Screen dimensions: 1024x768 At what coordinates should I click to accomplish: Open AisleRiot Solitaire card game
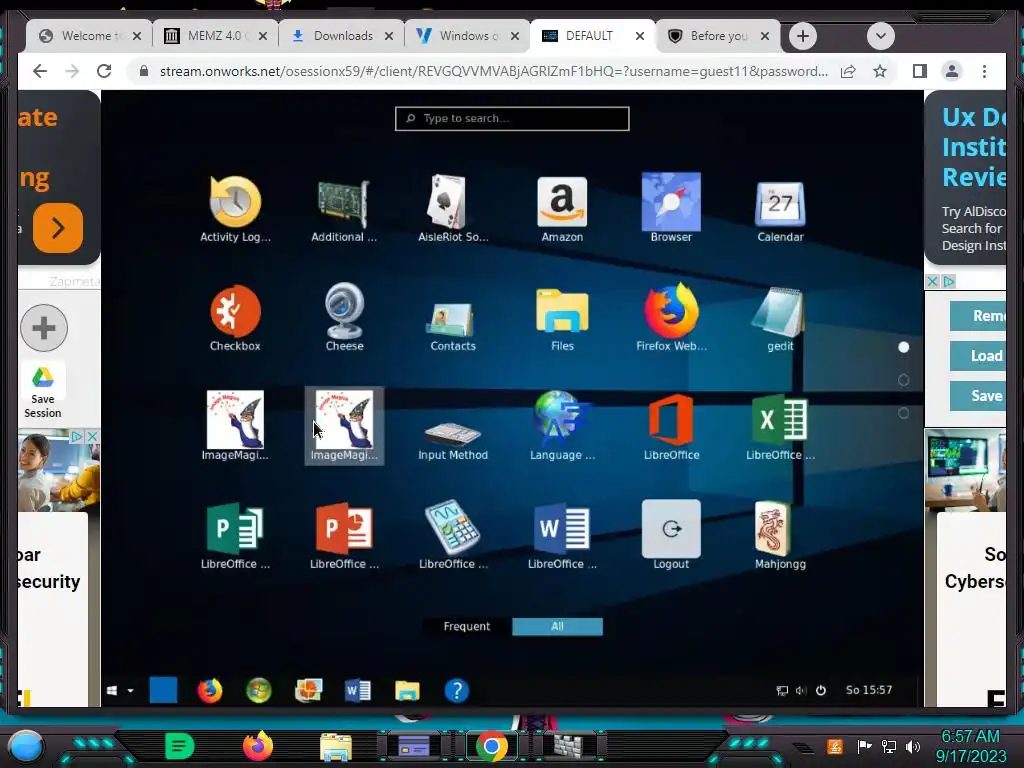(x=453, y=209)
